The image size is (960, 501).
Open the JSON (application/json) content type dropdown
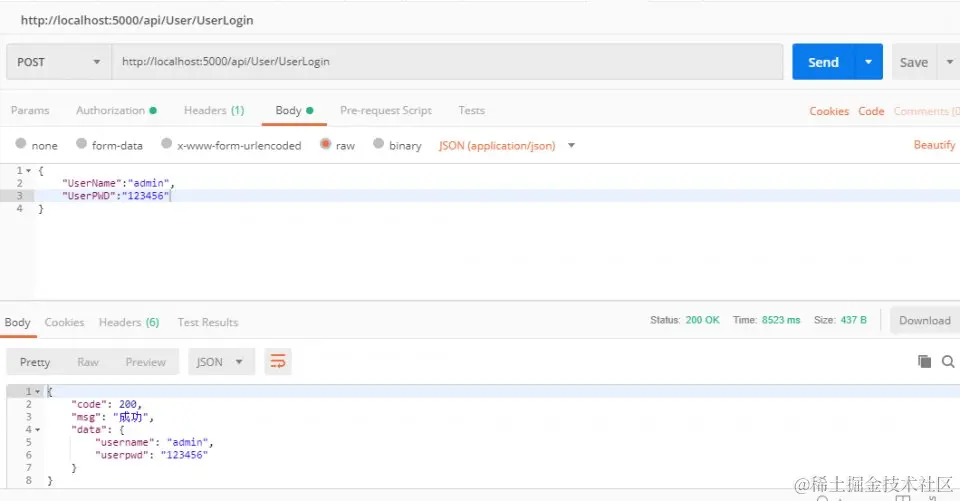(x=507, y=146)
